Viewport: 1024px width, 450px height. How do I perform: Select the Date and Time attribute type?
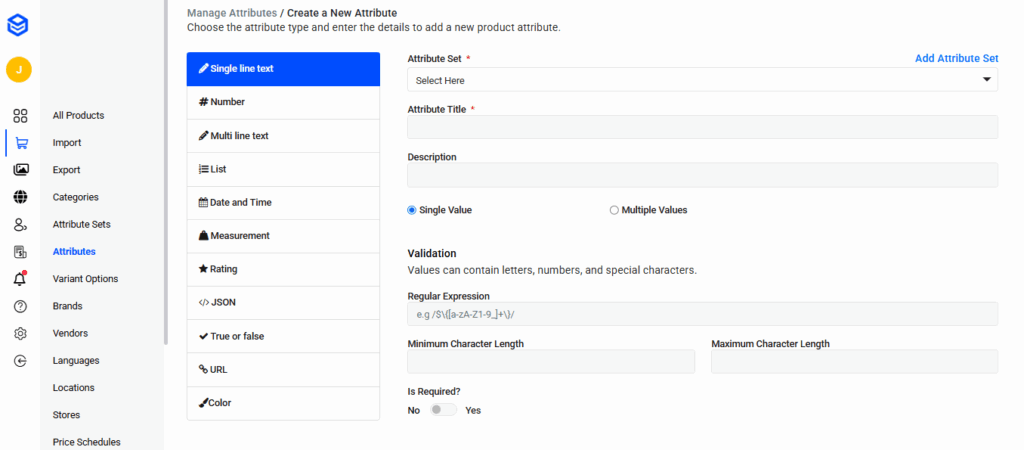(283, 202)
